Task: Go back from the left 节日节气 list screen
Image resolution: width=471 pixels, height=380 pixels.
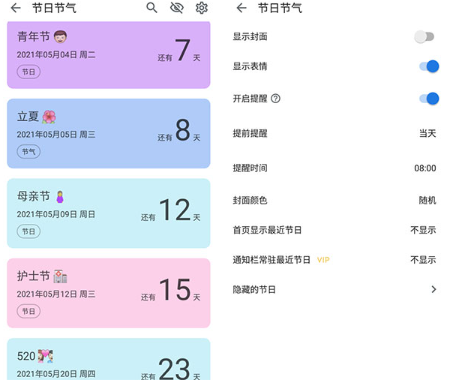Action: coord(16,8)
